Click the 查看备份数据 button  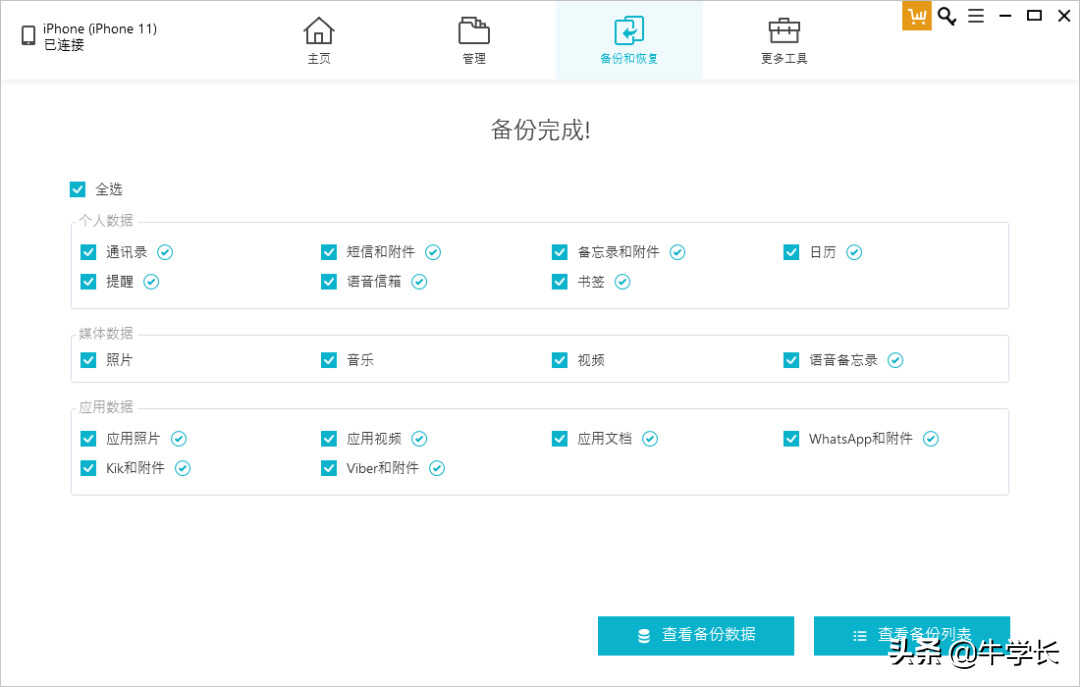[696, 635]
